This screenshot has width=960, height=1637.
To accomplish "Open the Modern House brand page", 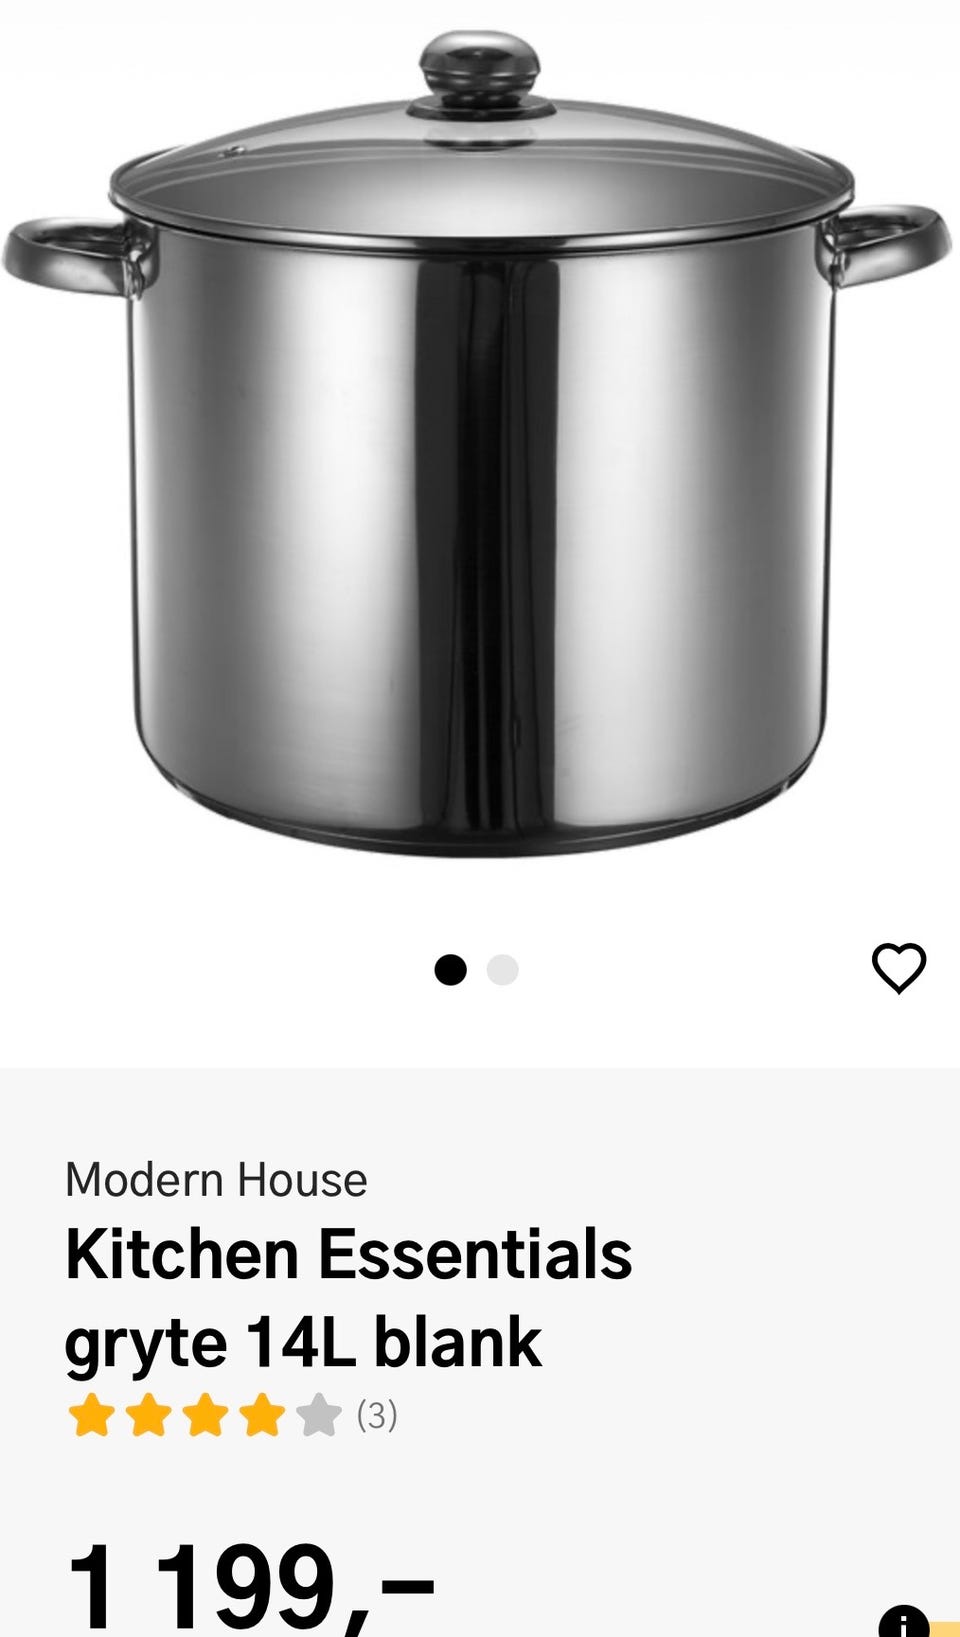I will pos(216,1180).
